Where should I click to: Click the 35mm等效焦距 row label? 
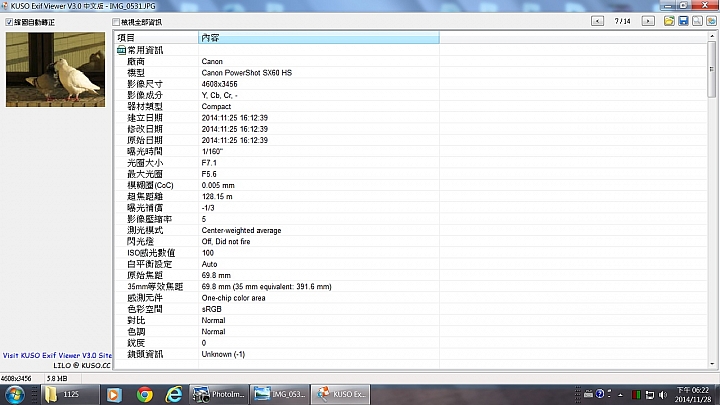pos(155,287)
